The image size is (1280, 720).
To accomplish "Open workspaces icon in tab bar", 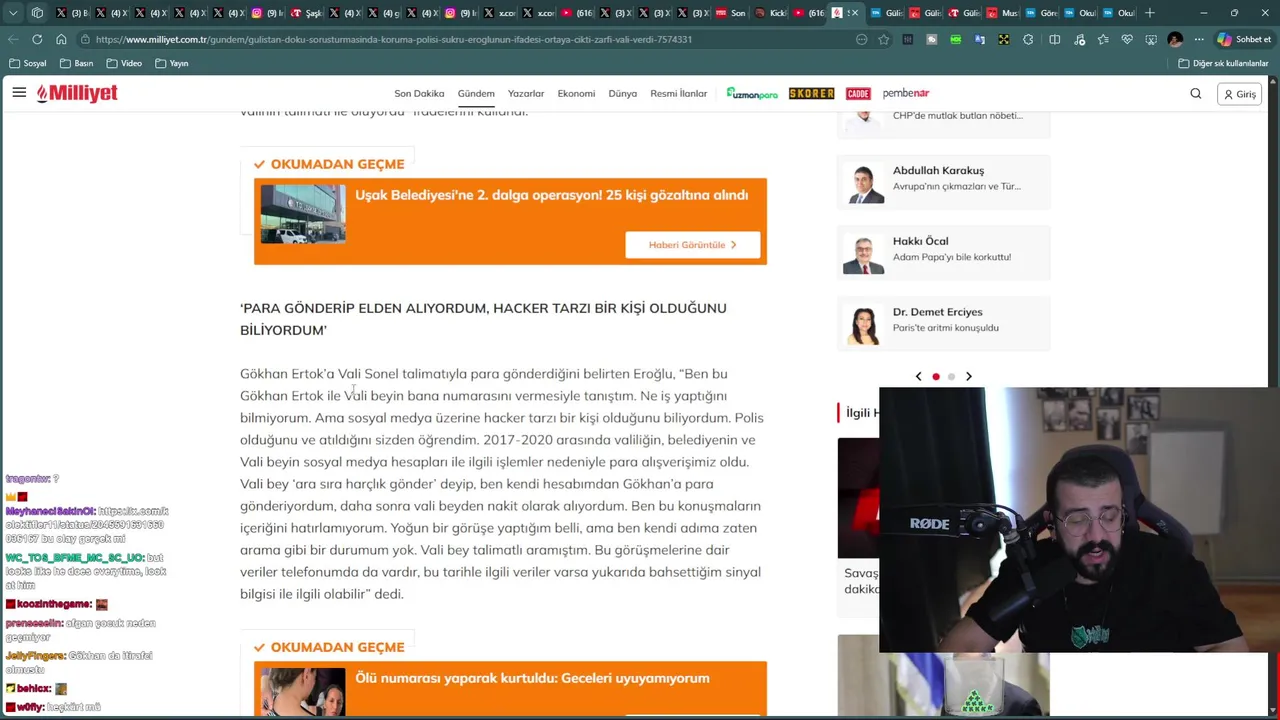I will [37, 13].
